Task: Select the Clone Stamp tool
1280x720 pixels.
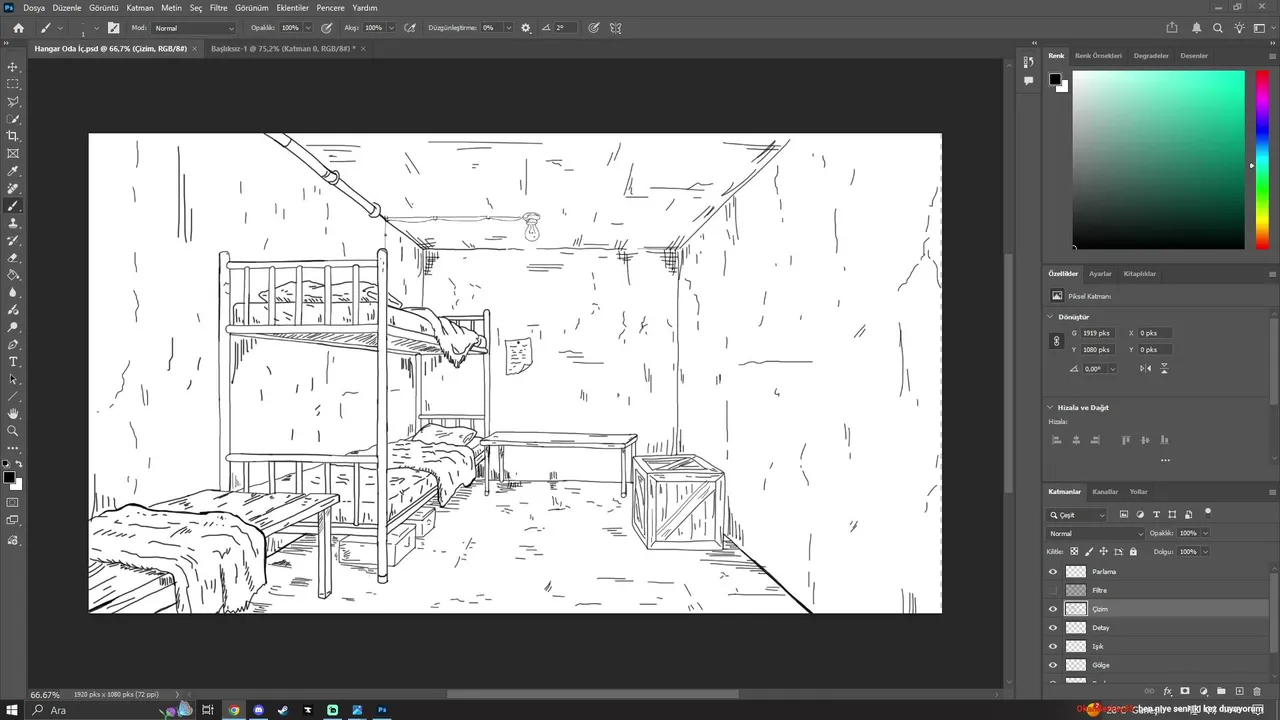Action: (x=13, y=223)
